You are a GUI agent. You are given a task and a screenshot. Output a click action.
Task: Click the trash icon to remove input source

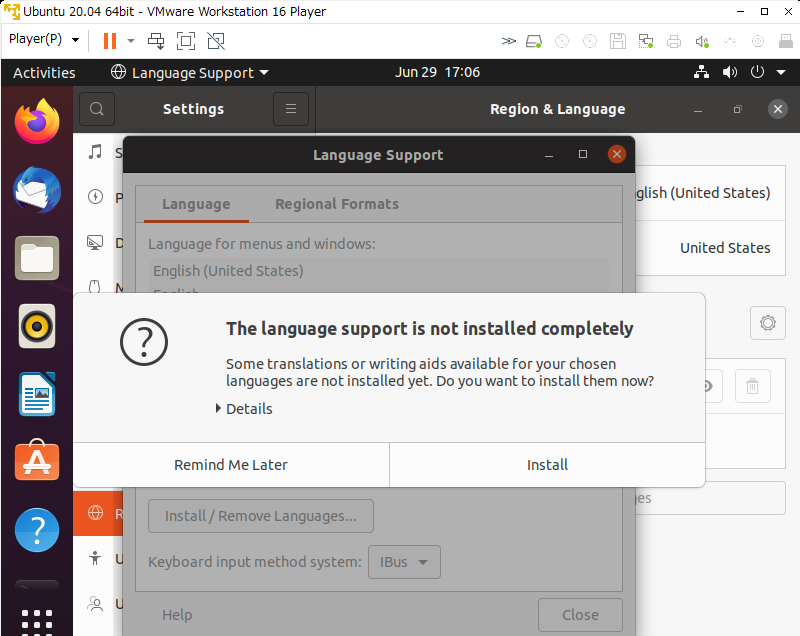point(753,386)
